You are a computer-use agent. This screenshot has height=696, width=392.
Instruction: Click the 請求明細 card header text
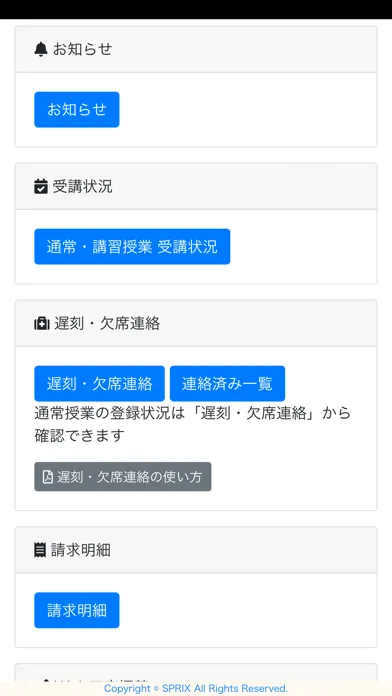(x=81, y=550)
